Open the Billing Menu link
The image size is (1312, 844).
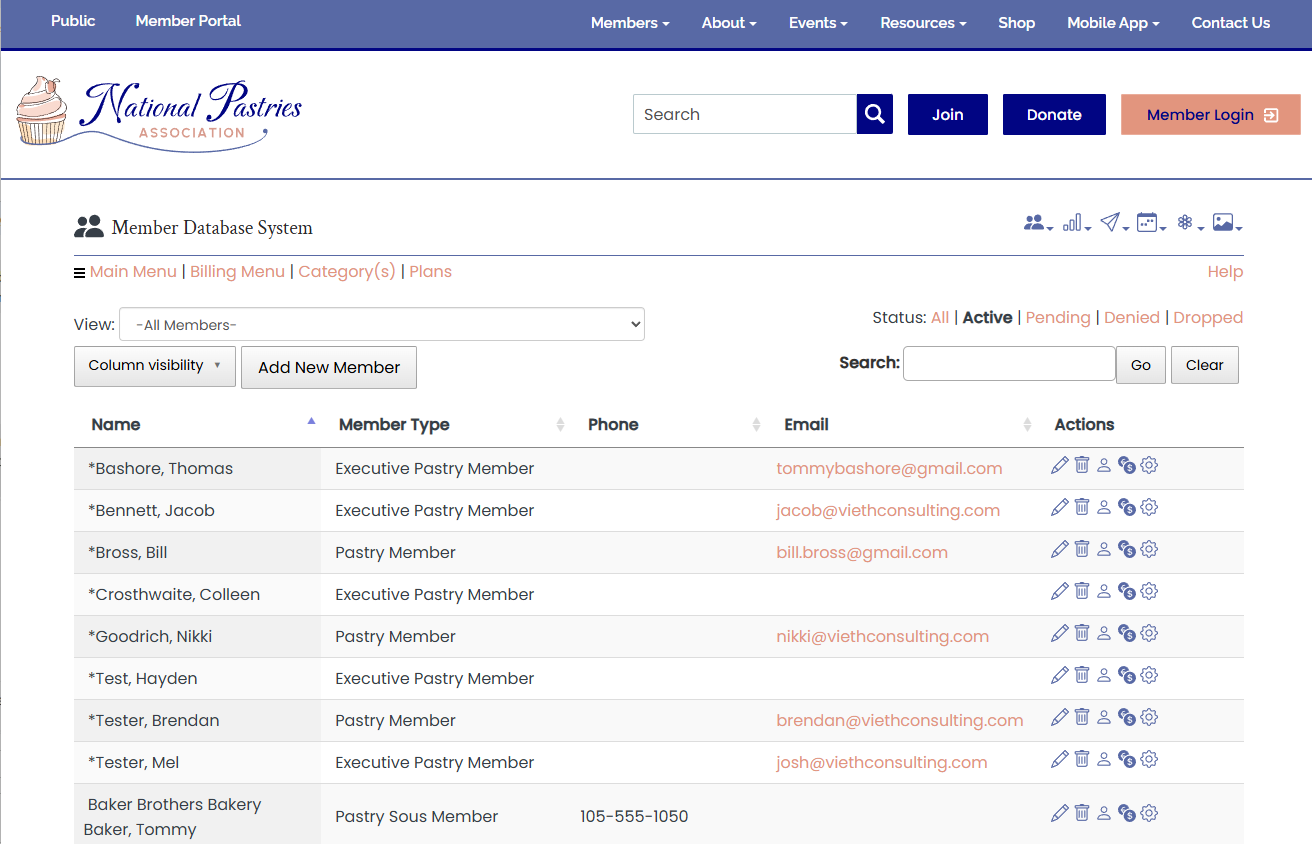pyautogui.click(x=237, y=271)
